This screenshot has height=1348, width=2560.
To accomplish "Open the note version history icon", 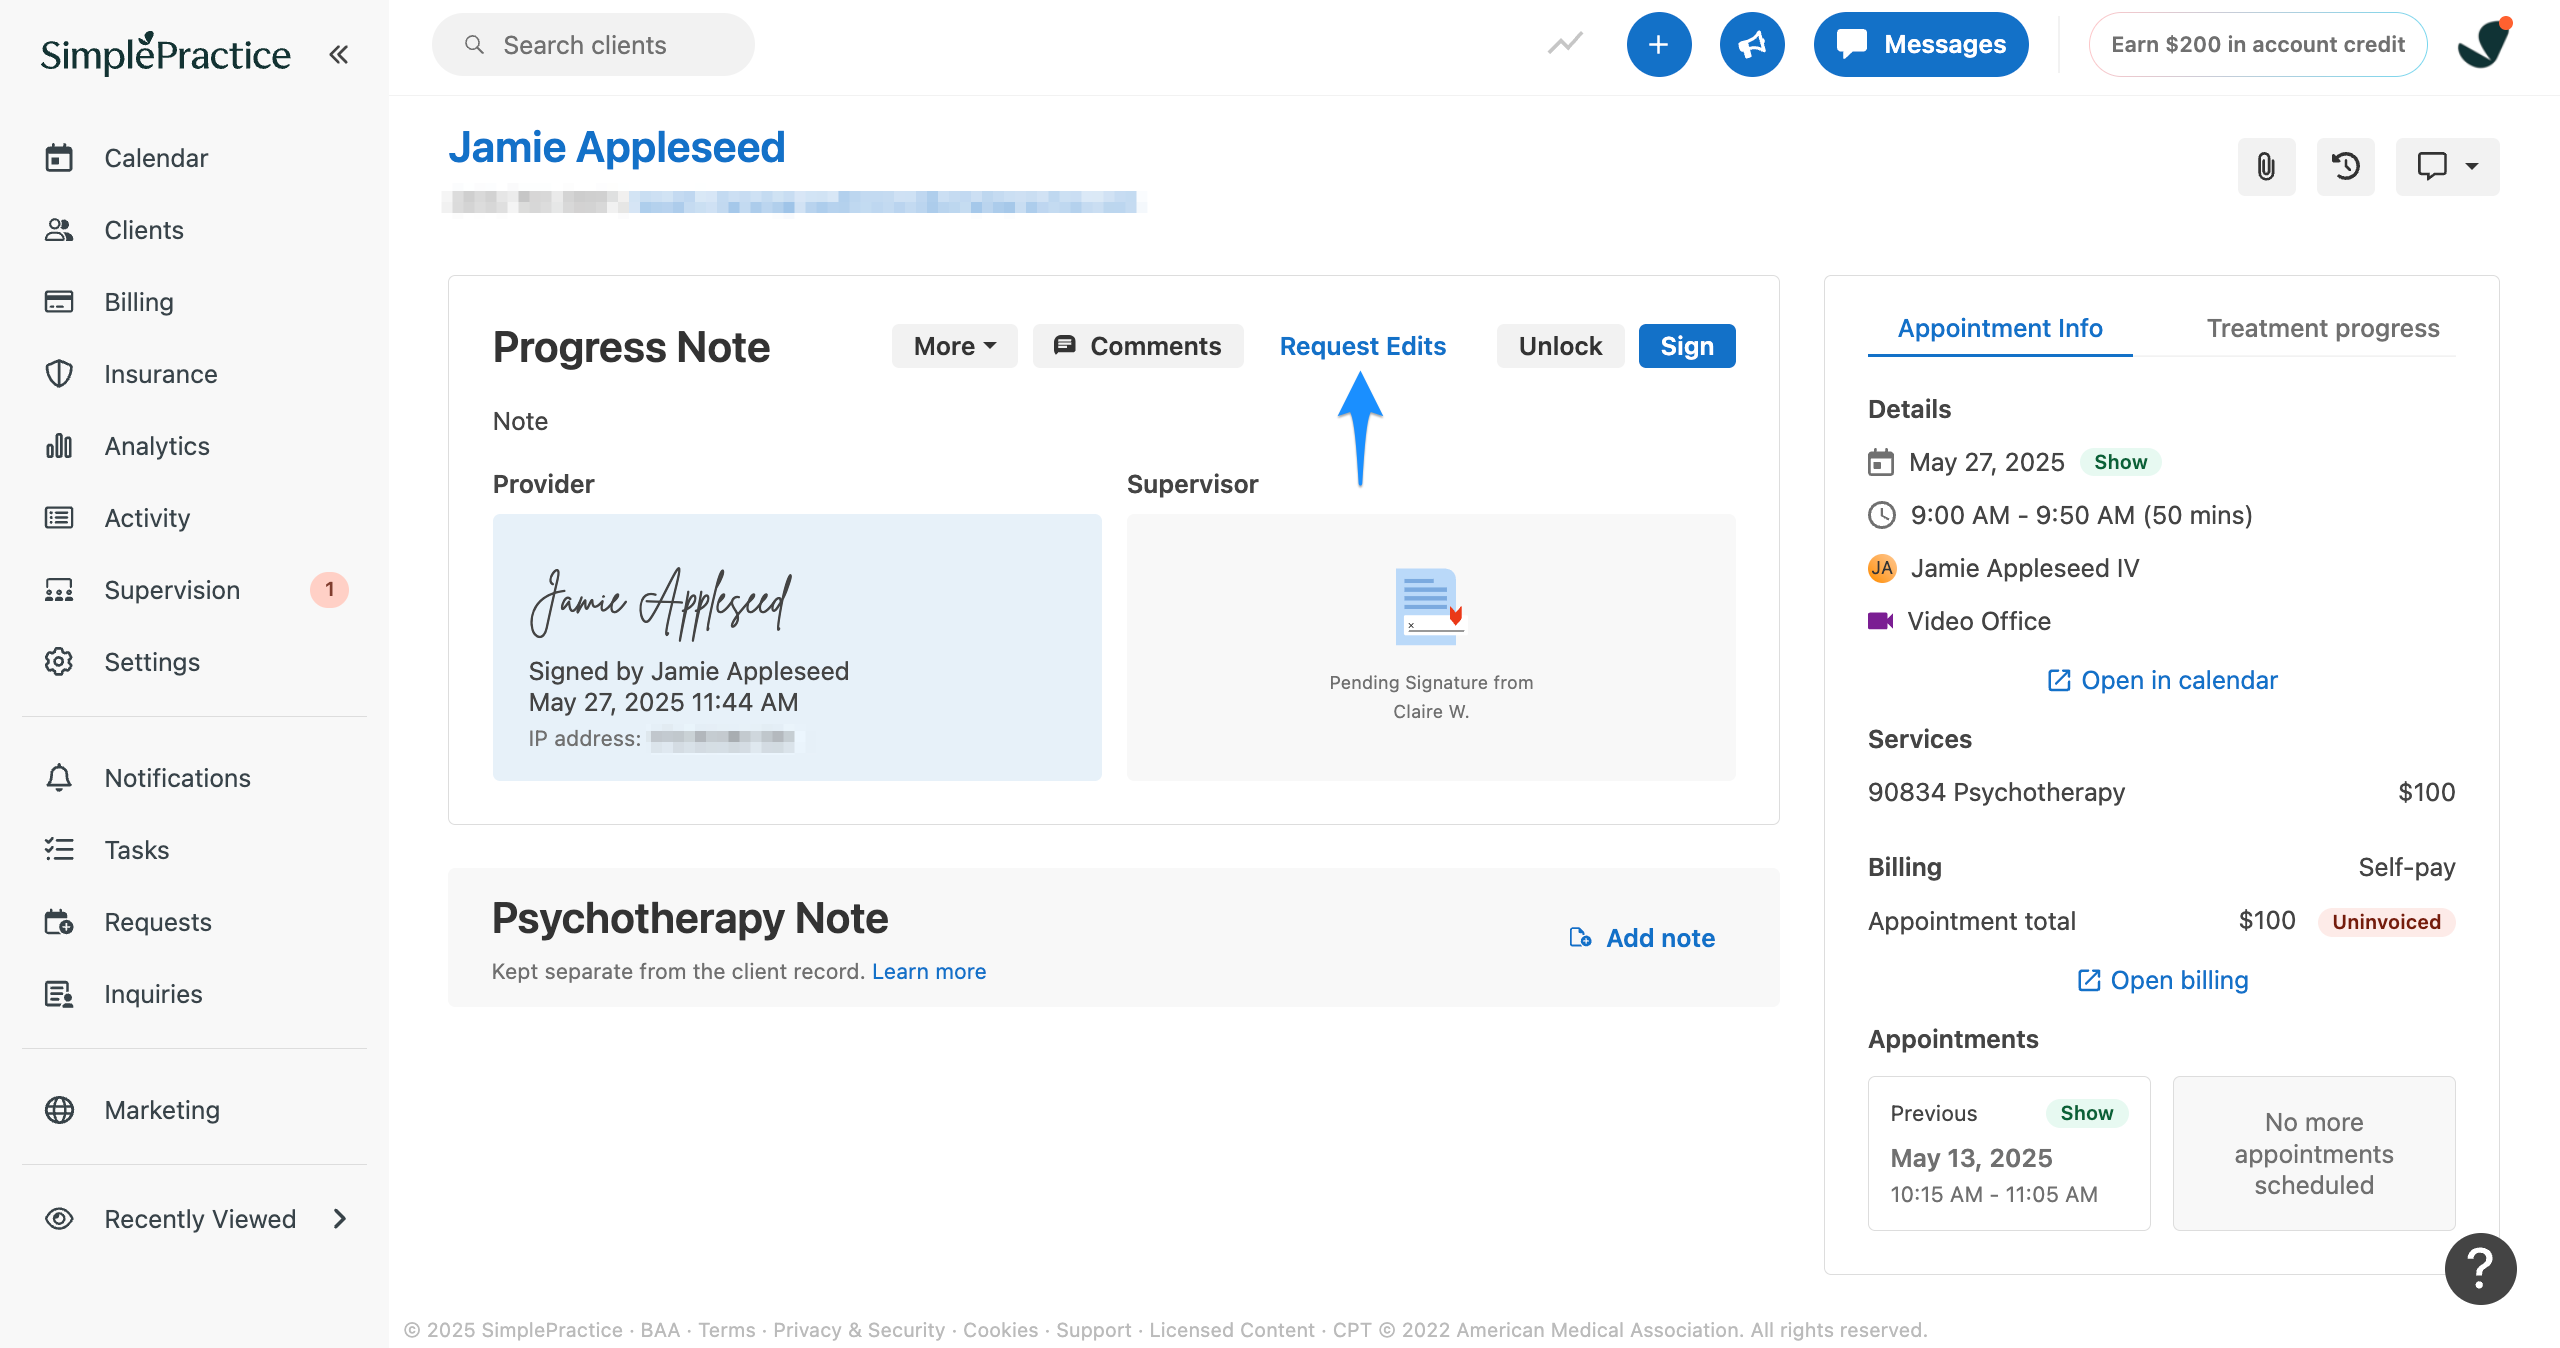I will pos(2345,166).
